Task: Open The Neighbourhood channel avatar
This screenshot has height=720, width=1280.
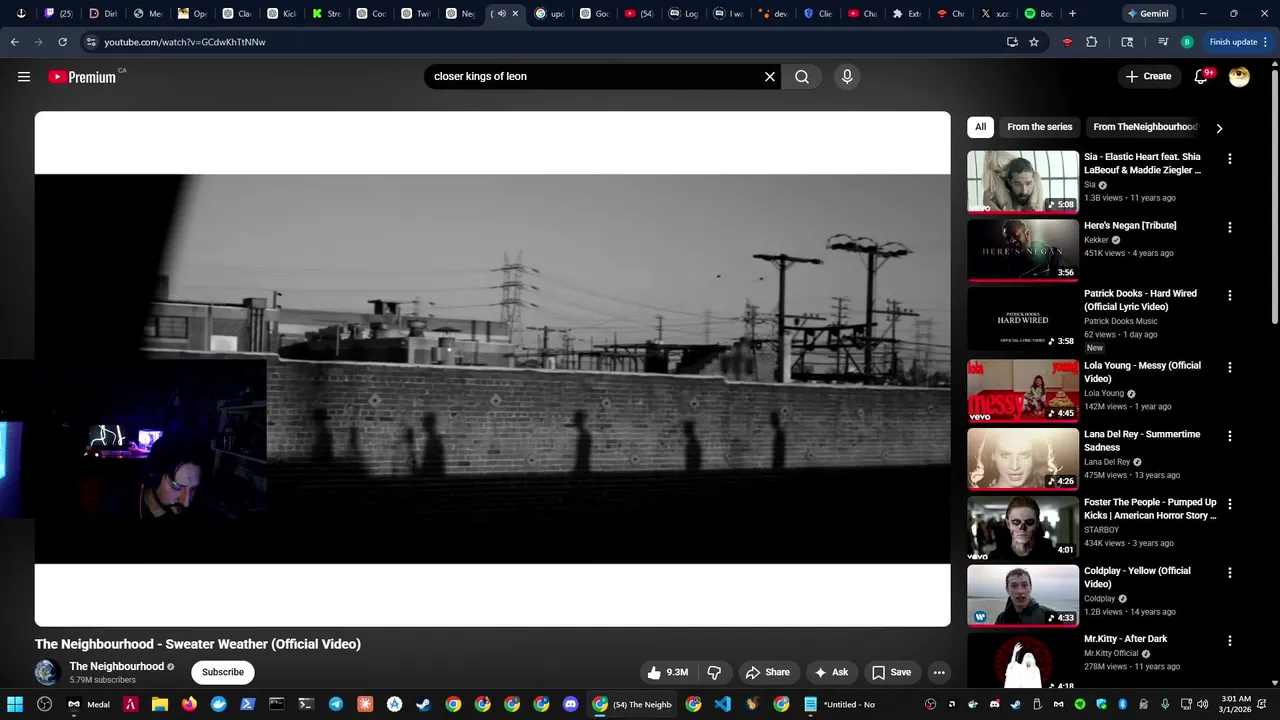Action: 47,672
